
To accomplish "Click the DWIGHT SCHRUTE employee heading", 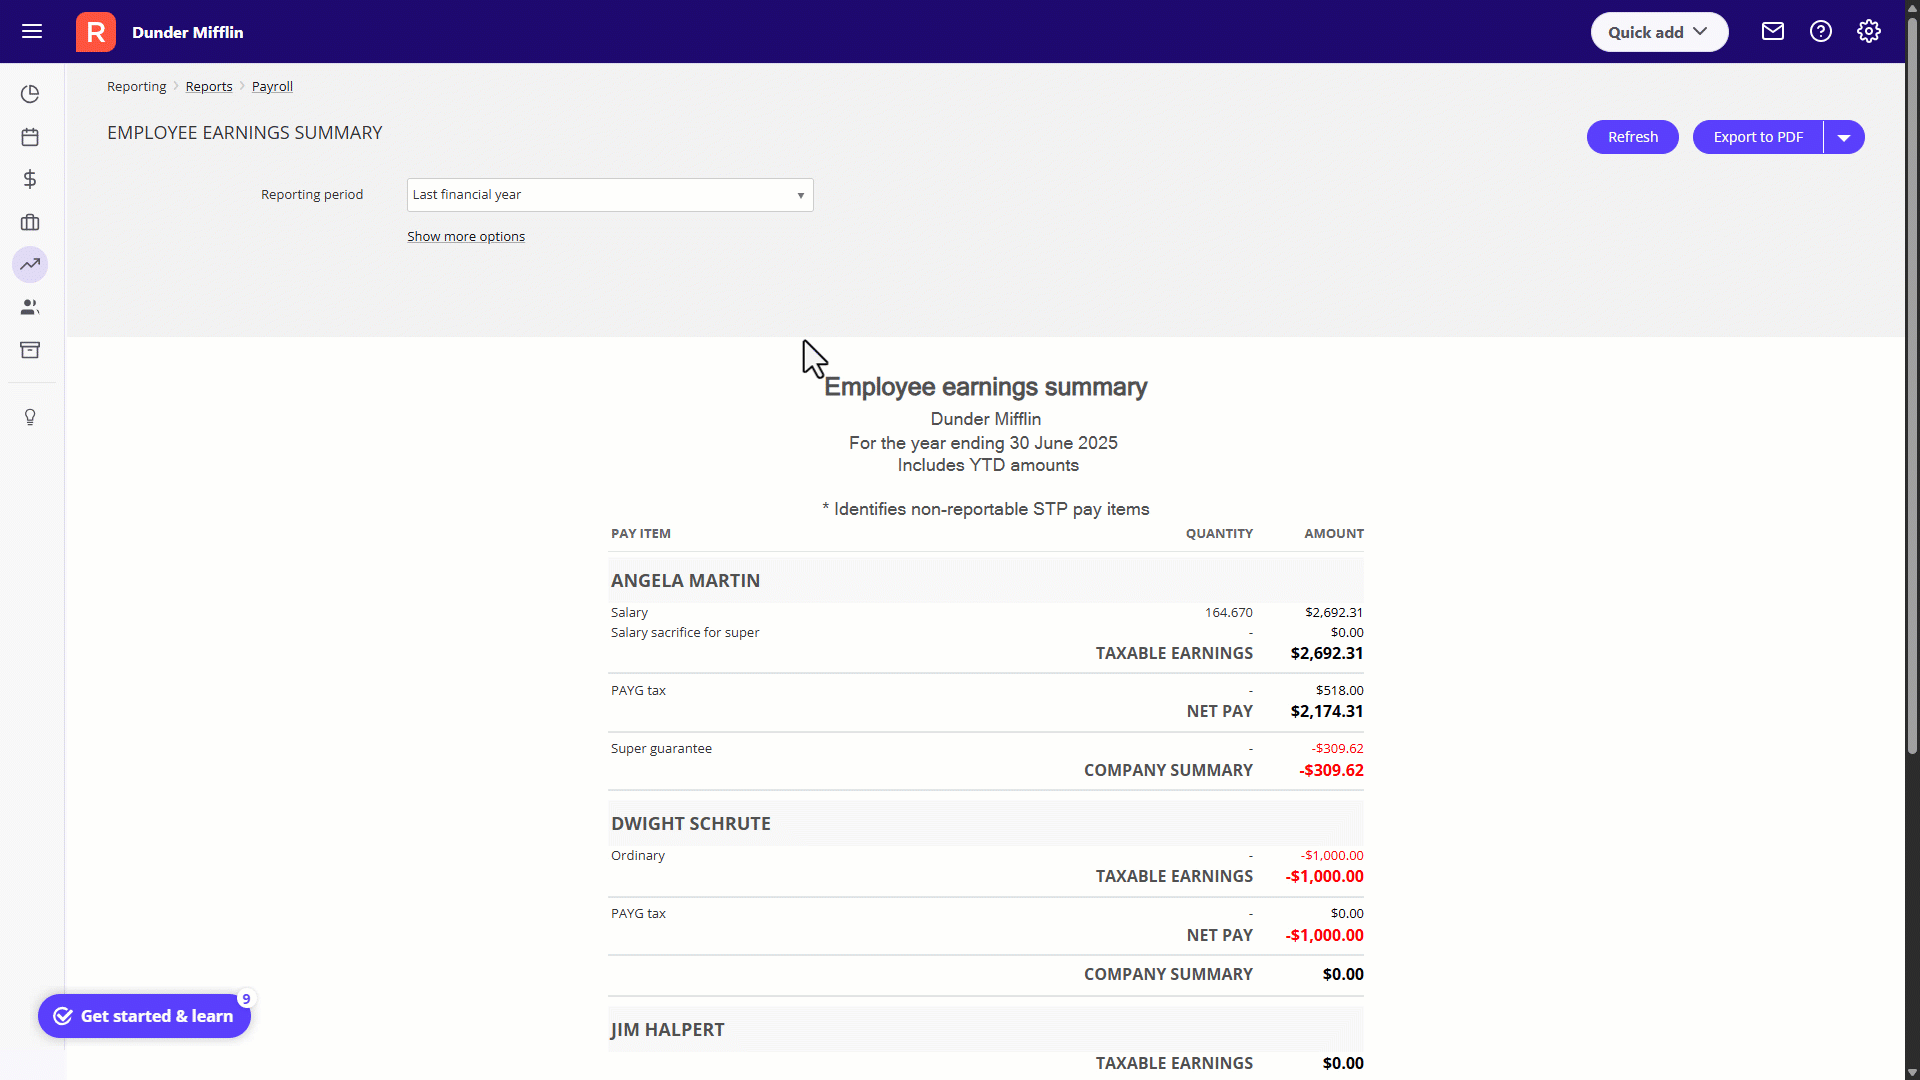I will (x=691, y=824).
